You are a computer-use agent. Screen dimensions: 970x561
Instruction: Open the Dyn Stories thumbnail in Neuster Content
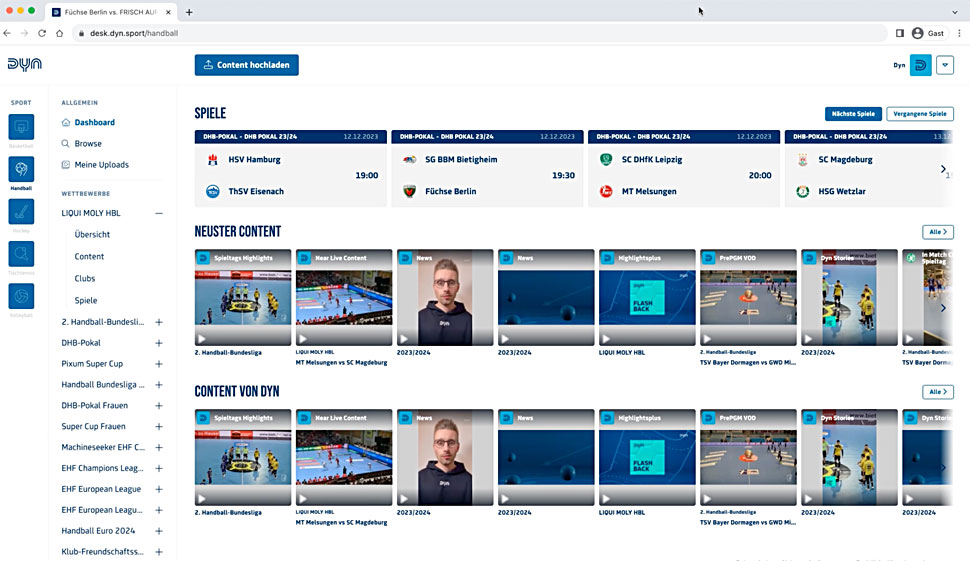pyautogui.click(x=849, y=298)
